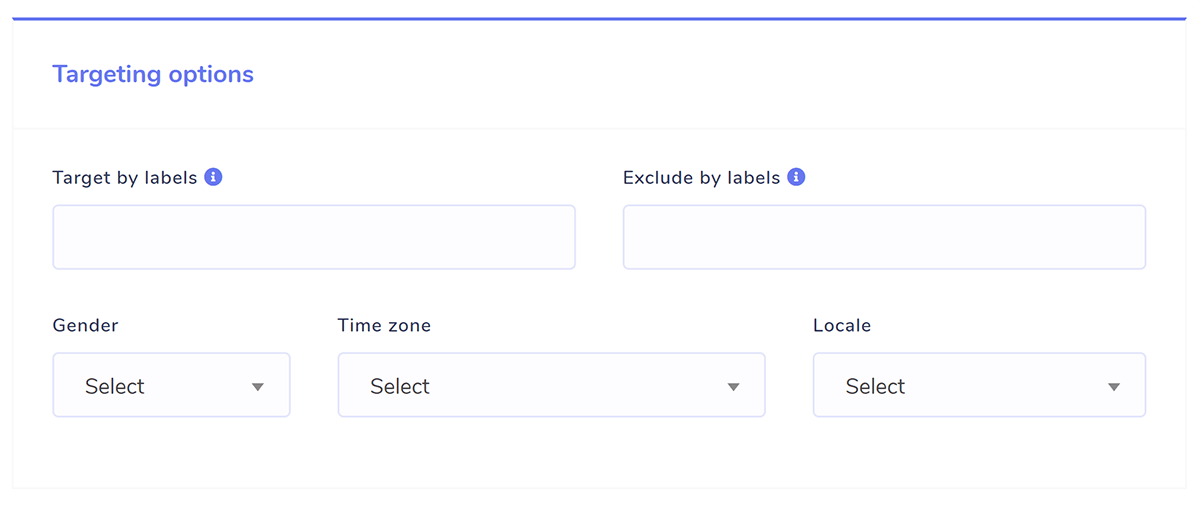Click info icon beside Exclude by labels
The image size is (1200, 506).
point(796,177)
